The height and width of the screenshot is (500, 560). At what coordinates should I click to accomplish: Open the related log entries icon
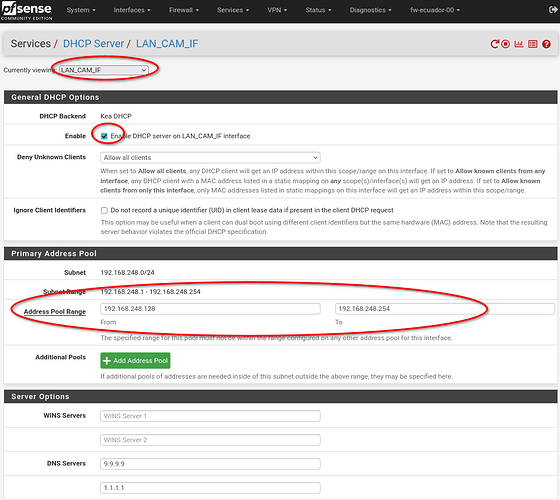click(x=532, y=44)
